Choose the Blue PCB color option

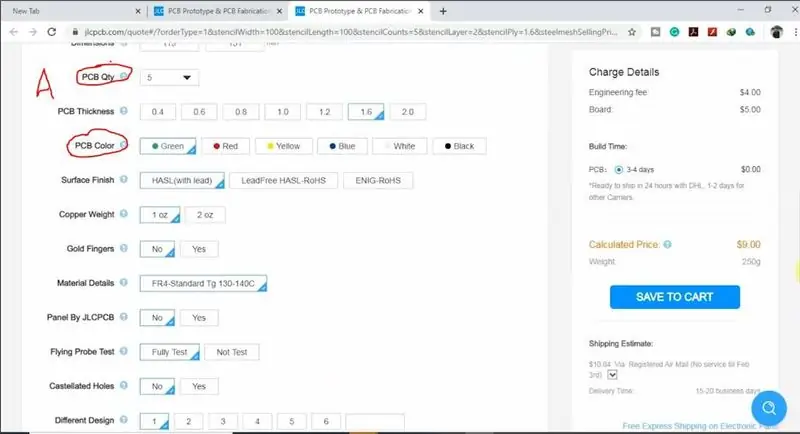(x=342, y=146)
